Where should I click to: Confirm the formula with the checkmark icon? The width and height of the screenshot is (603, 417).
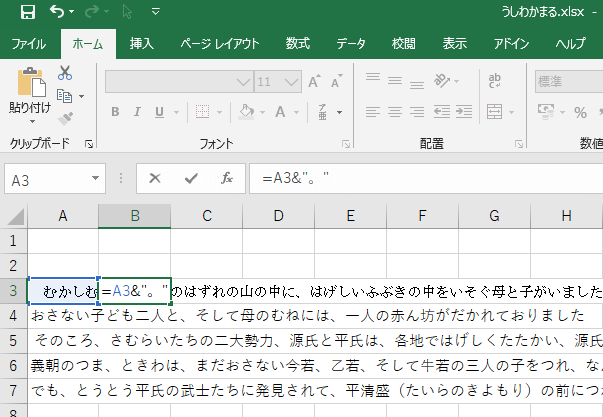[191, 178]
